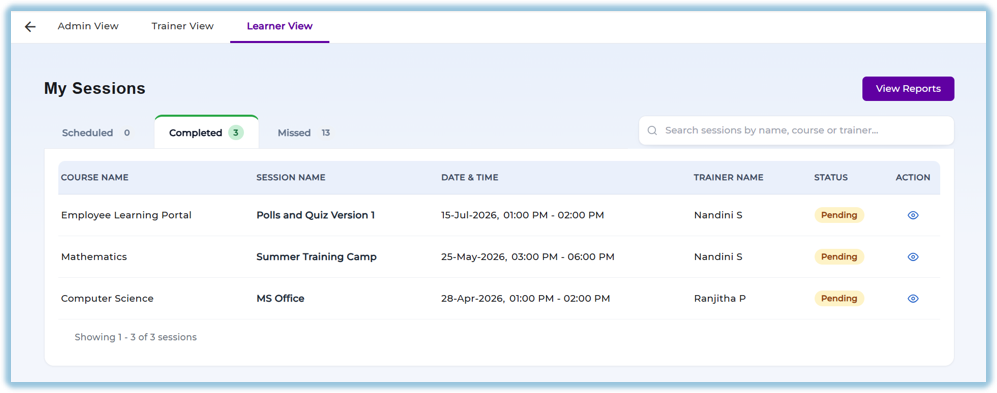Click the 15-Jul-2026 date and time cell
This screenshot has width=997, height=393.
click(523, 215)
